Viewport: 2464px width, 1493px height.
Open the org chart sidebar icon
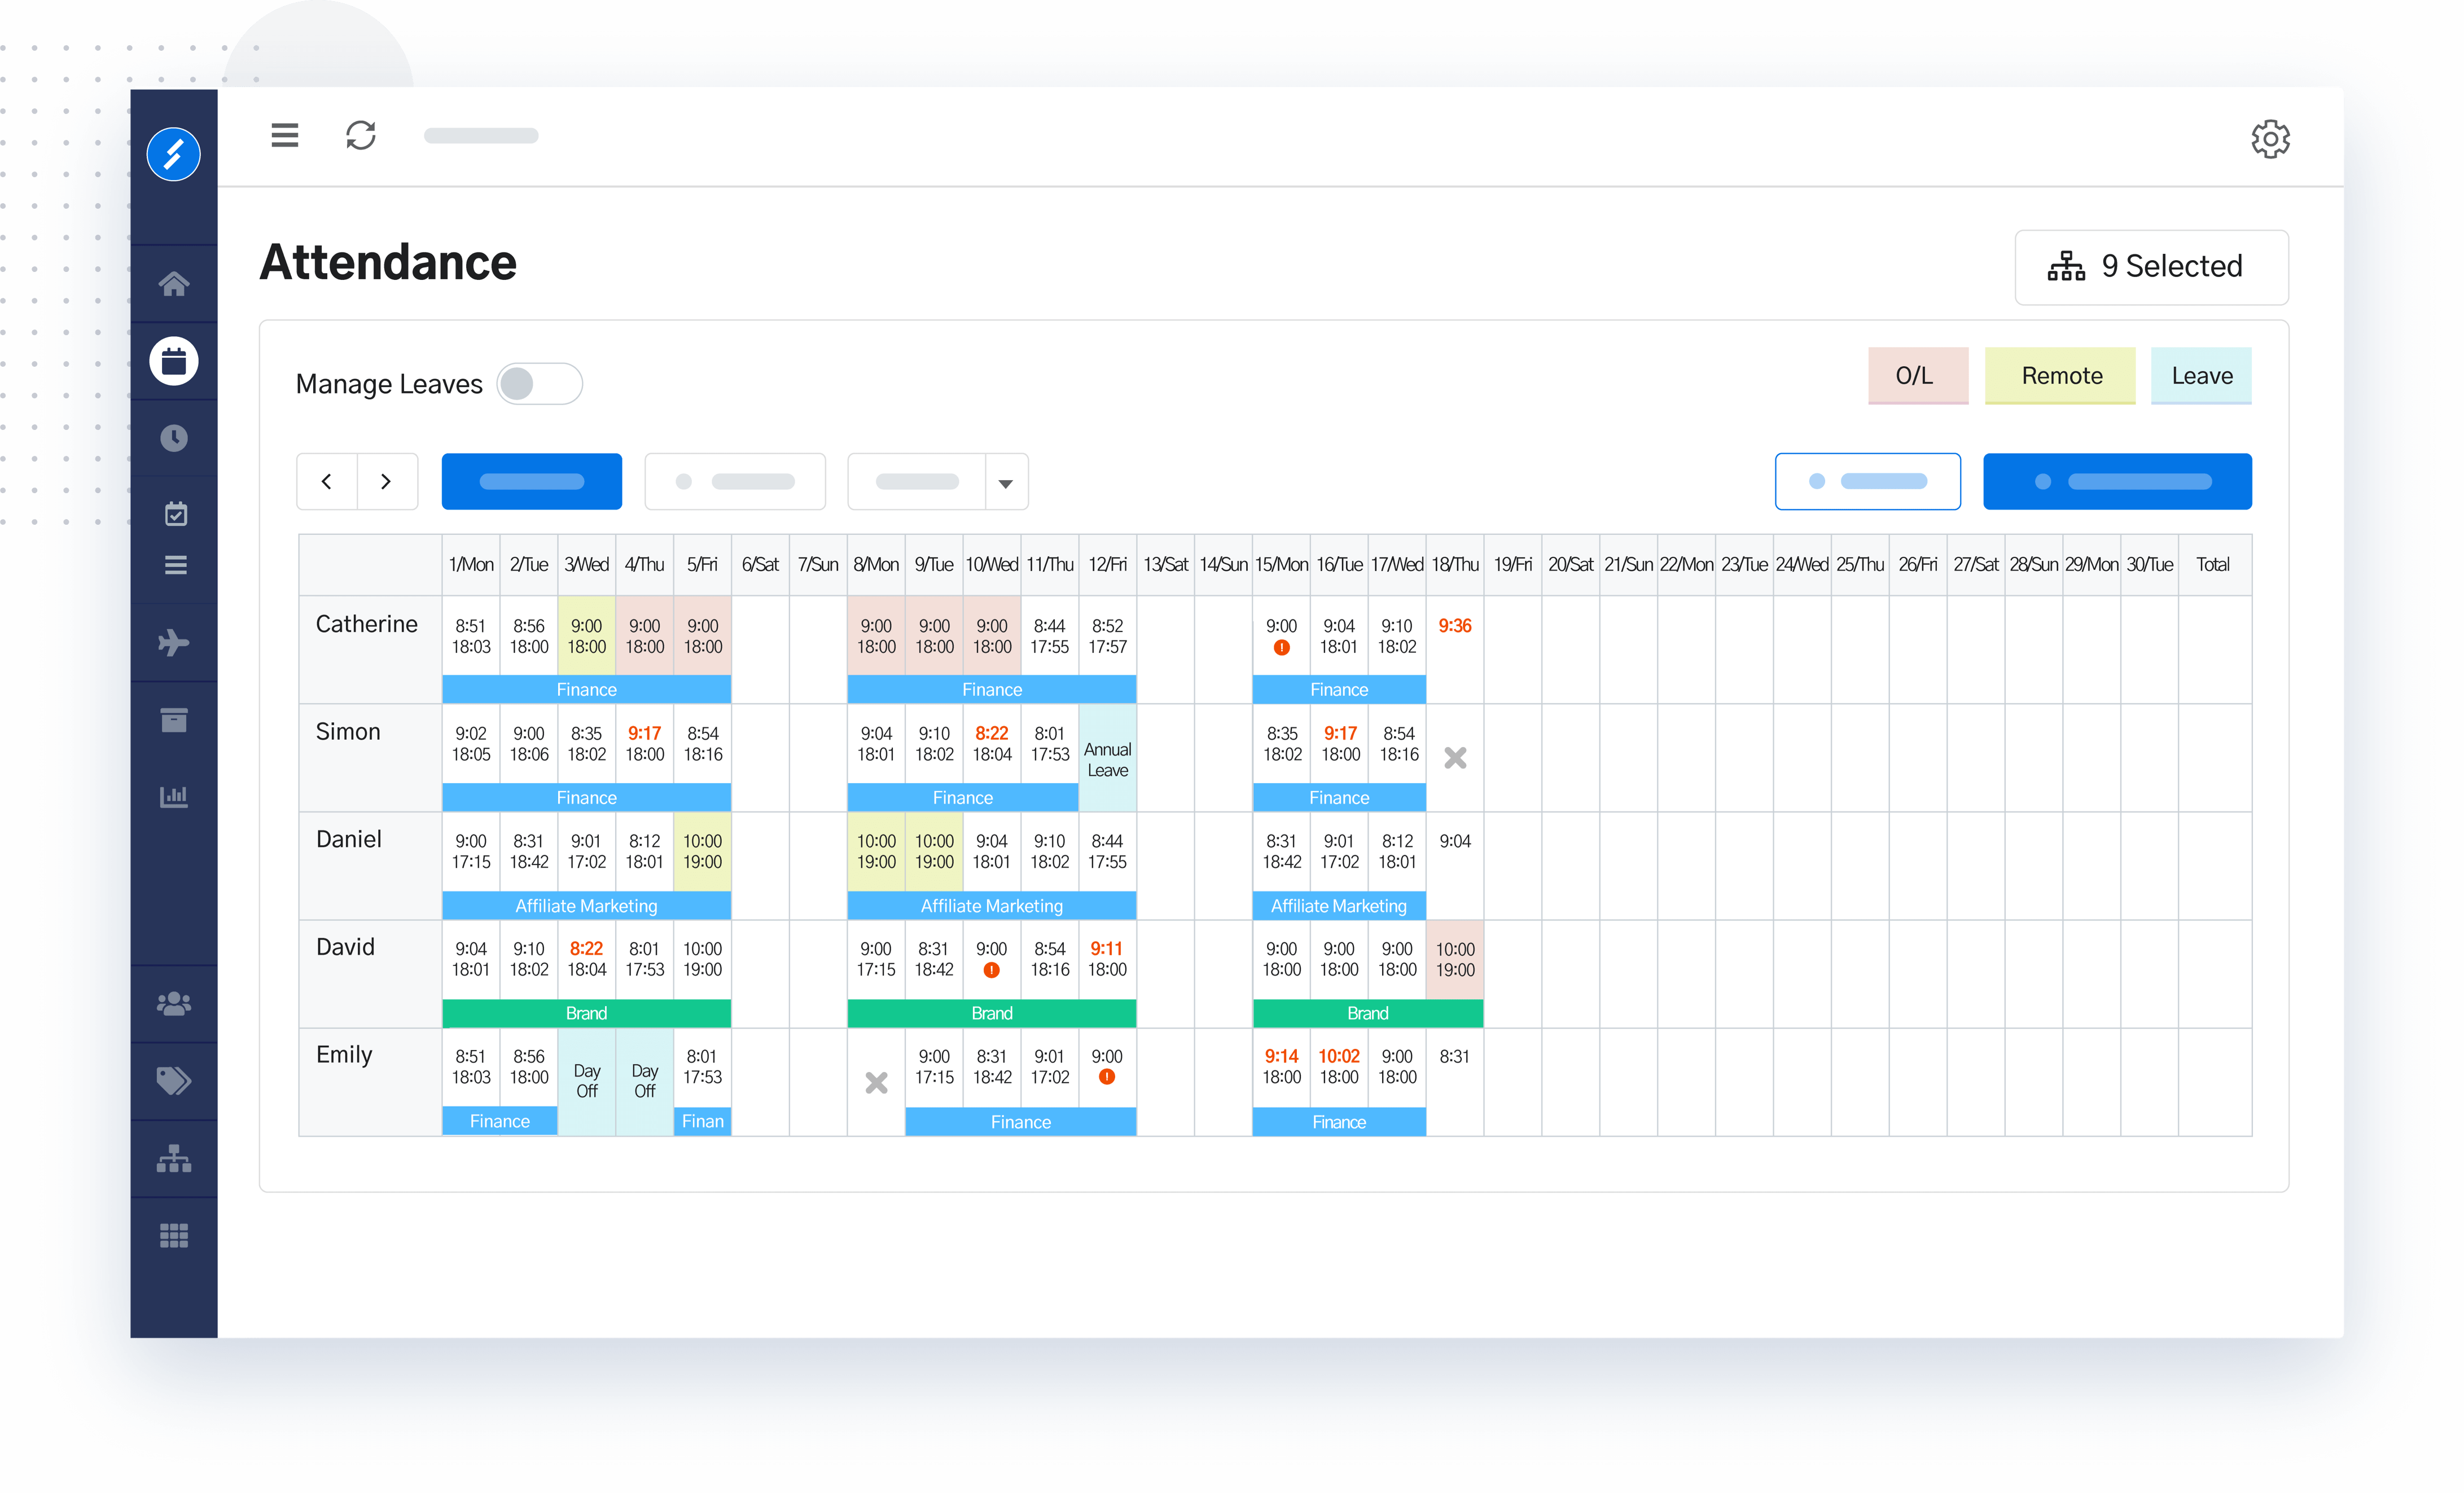174,1158
